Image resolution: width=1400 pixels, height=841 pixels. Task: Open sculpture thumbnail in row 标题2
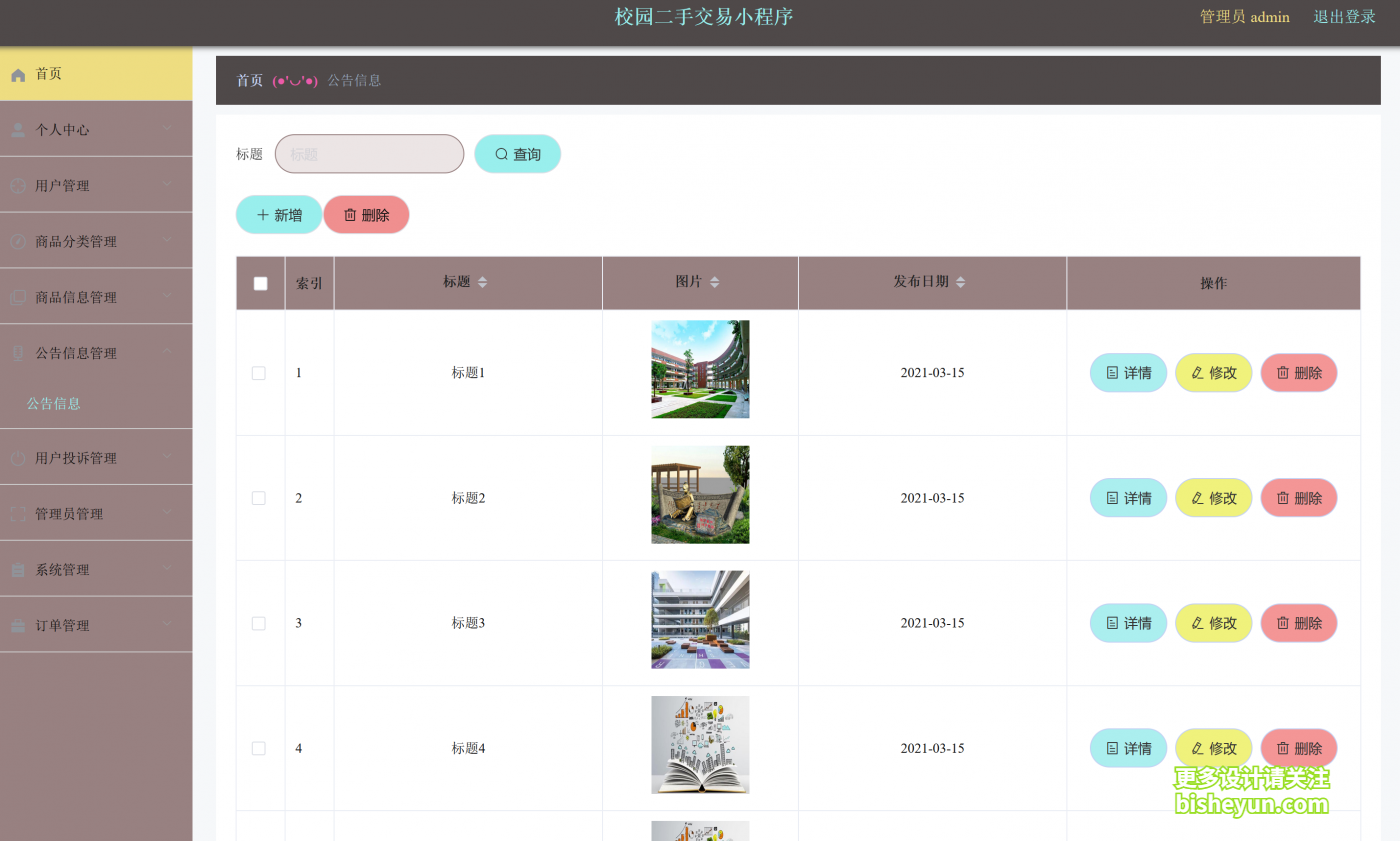click(x=700, y=495)
